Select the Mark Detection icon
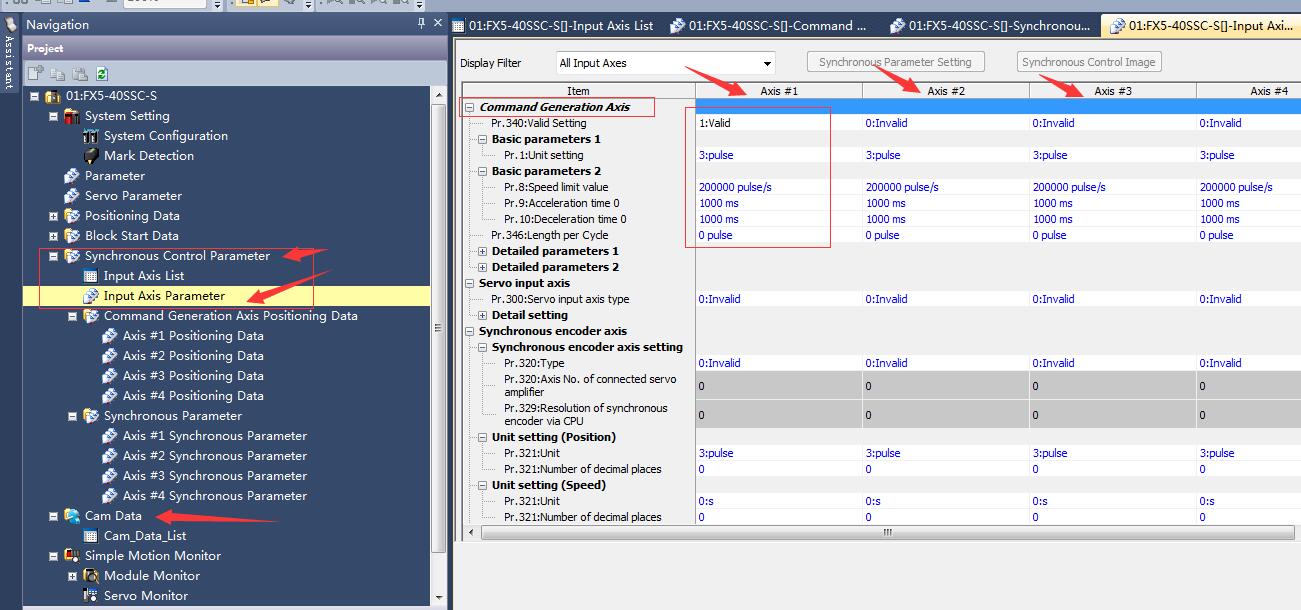This screenshot has width=1301, height=610. [x=91, y=156]
